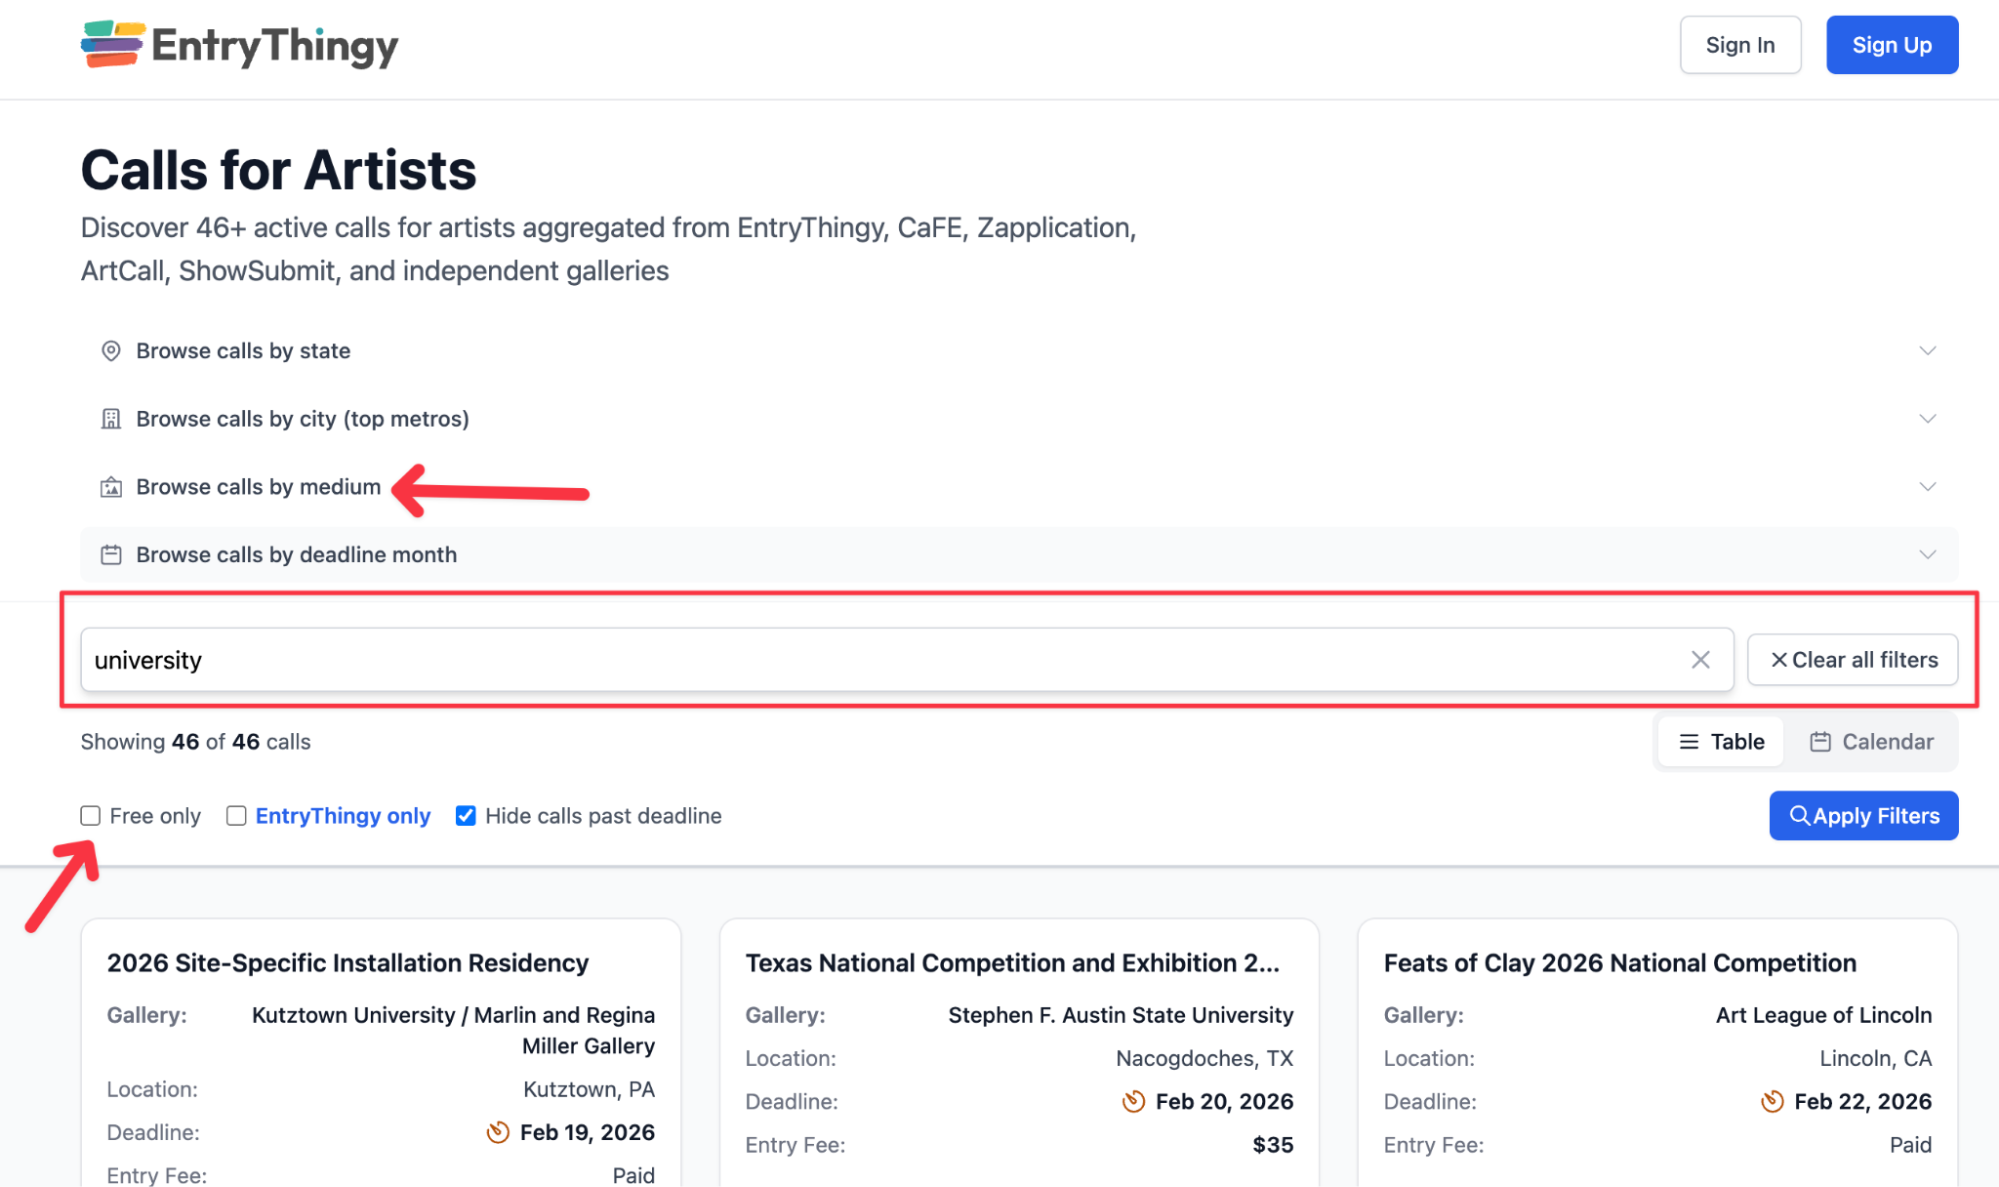This screenshot has width=1999, height=1187.
Task: Switch to the Table view tab
Action: (1721, 742)
